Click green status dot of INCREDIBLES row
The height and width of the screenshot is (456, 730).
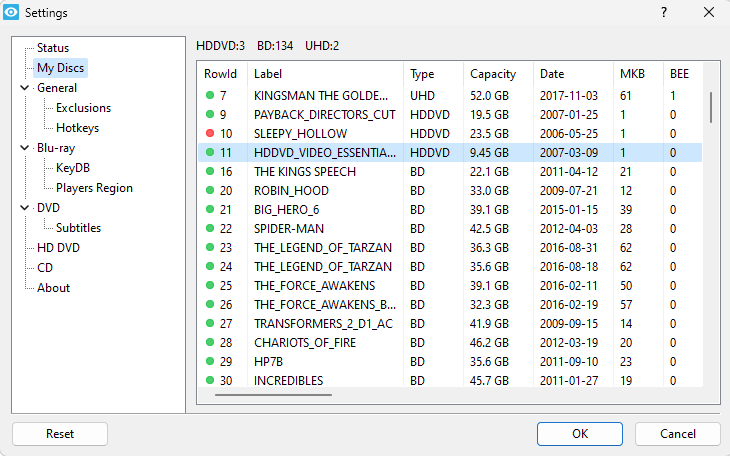tap(210, 381)
